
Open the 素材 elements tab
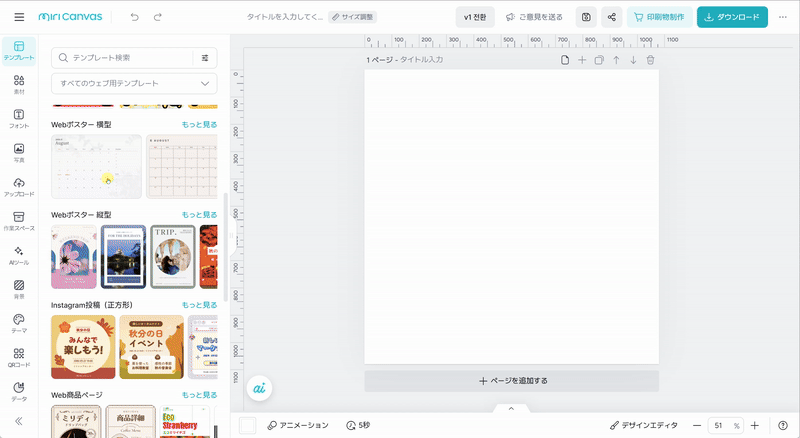[19, 85]
